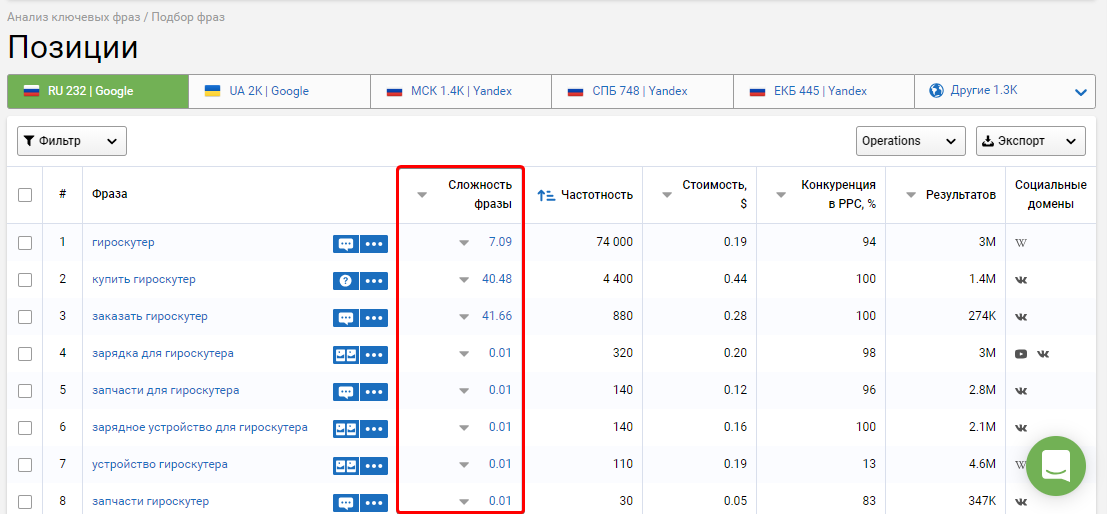Check the box for купить гироскутер

(25, 280)
